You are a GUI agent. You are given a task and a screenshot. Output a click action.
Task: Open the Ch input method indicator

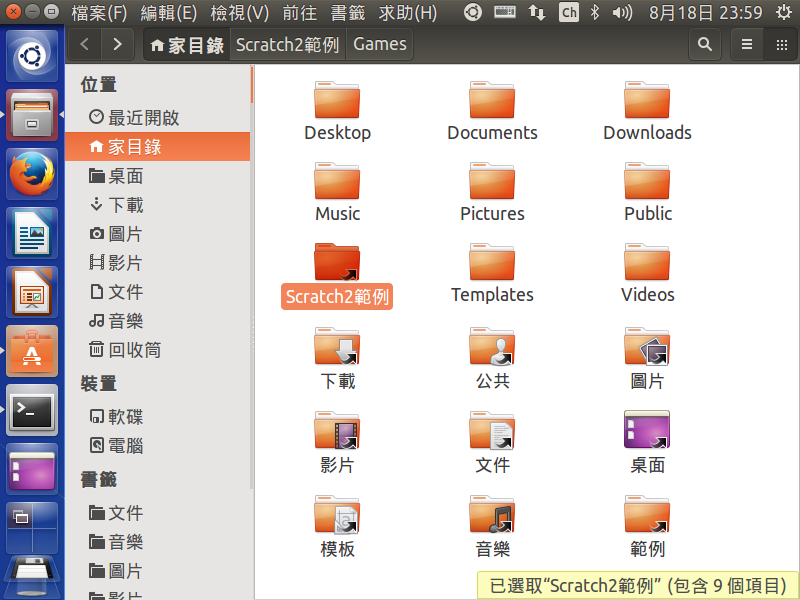tap(569, 12)
